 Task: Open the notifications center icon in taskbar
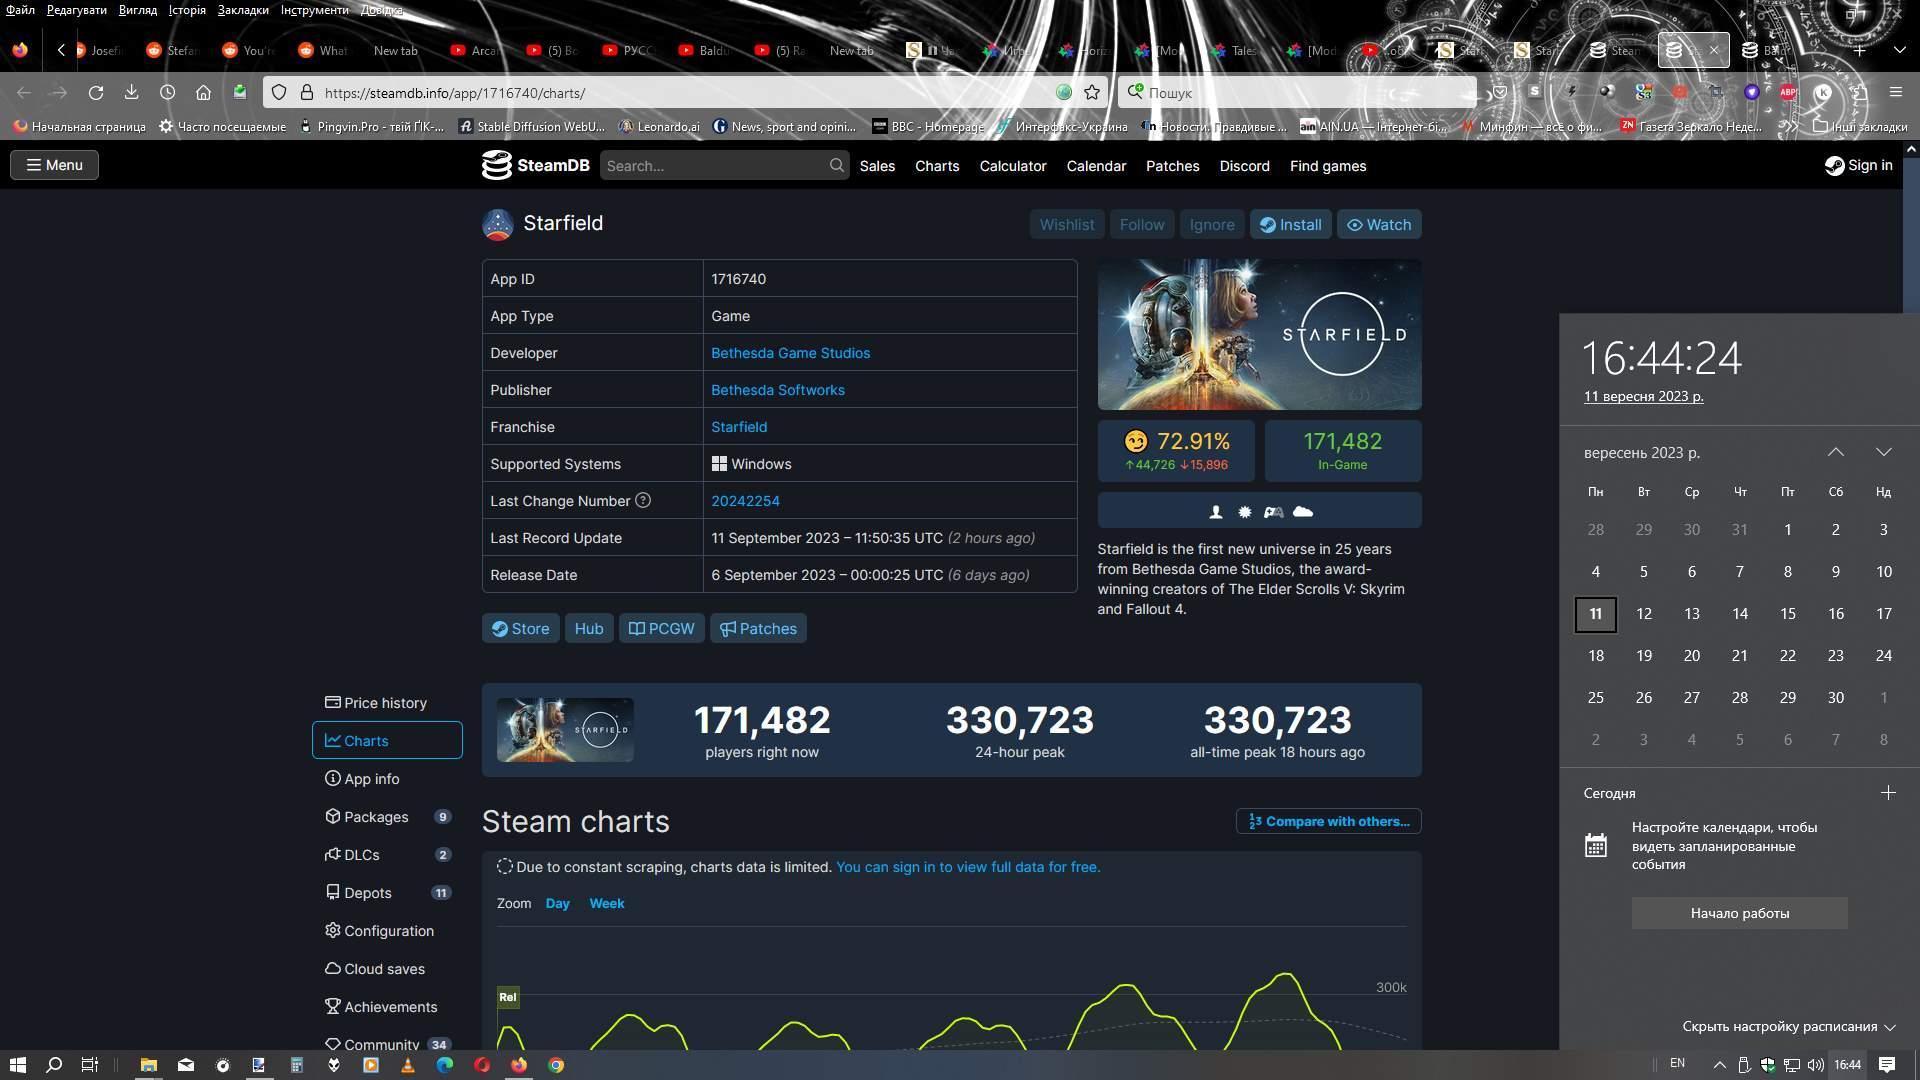click(x=1887, y=1064)
